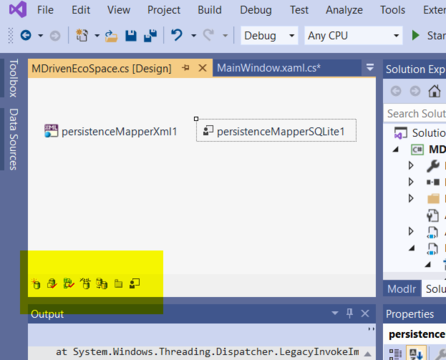The height and width of the screenshot is (360, 446).
Task: Open the Debug configuration dropdown
Action: tap(269, 35)
